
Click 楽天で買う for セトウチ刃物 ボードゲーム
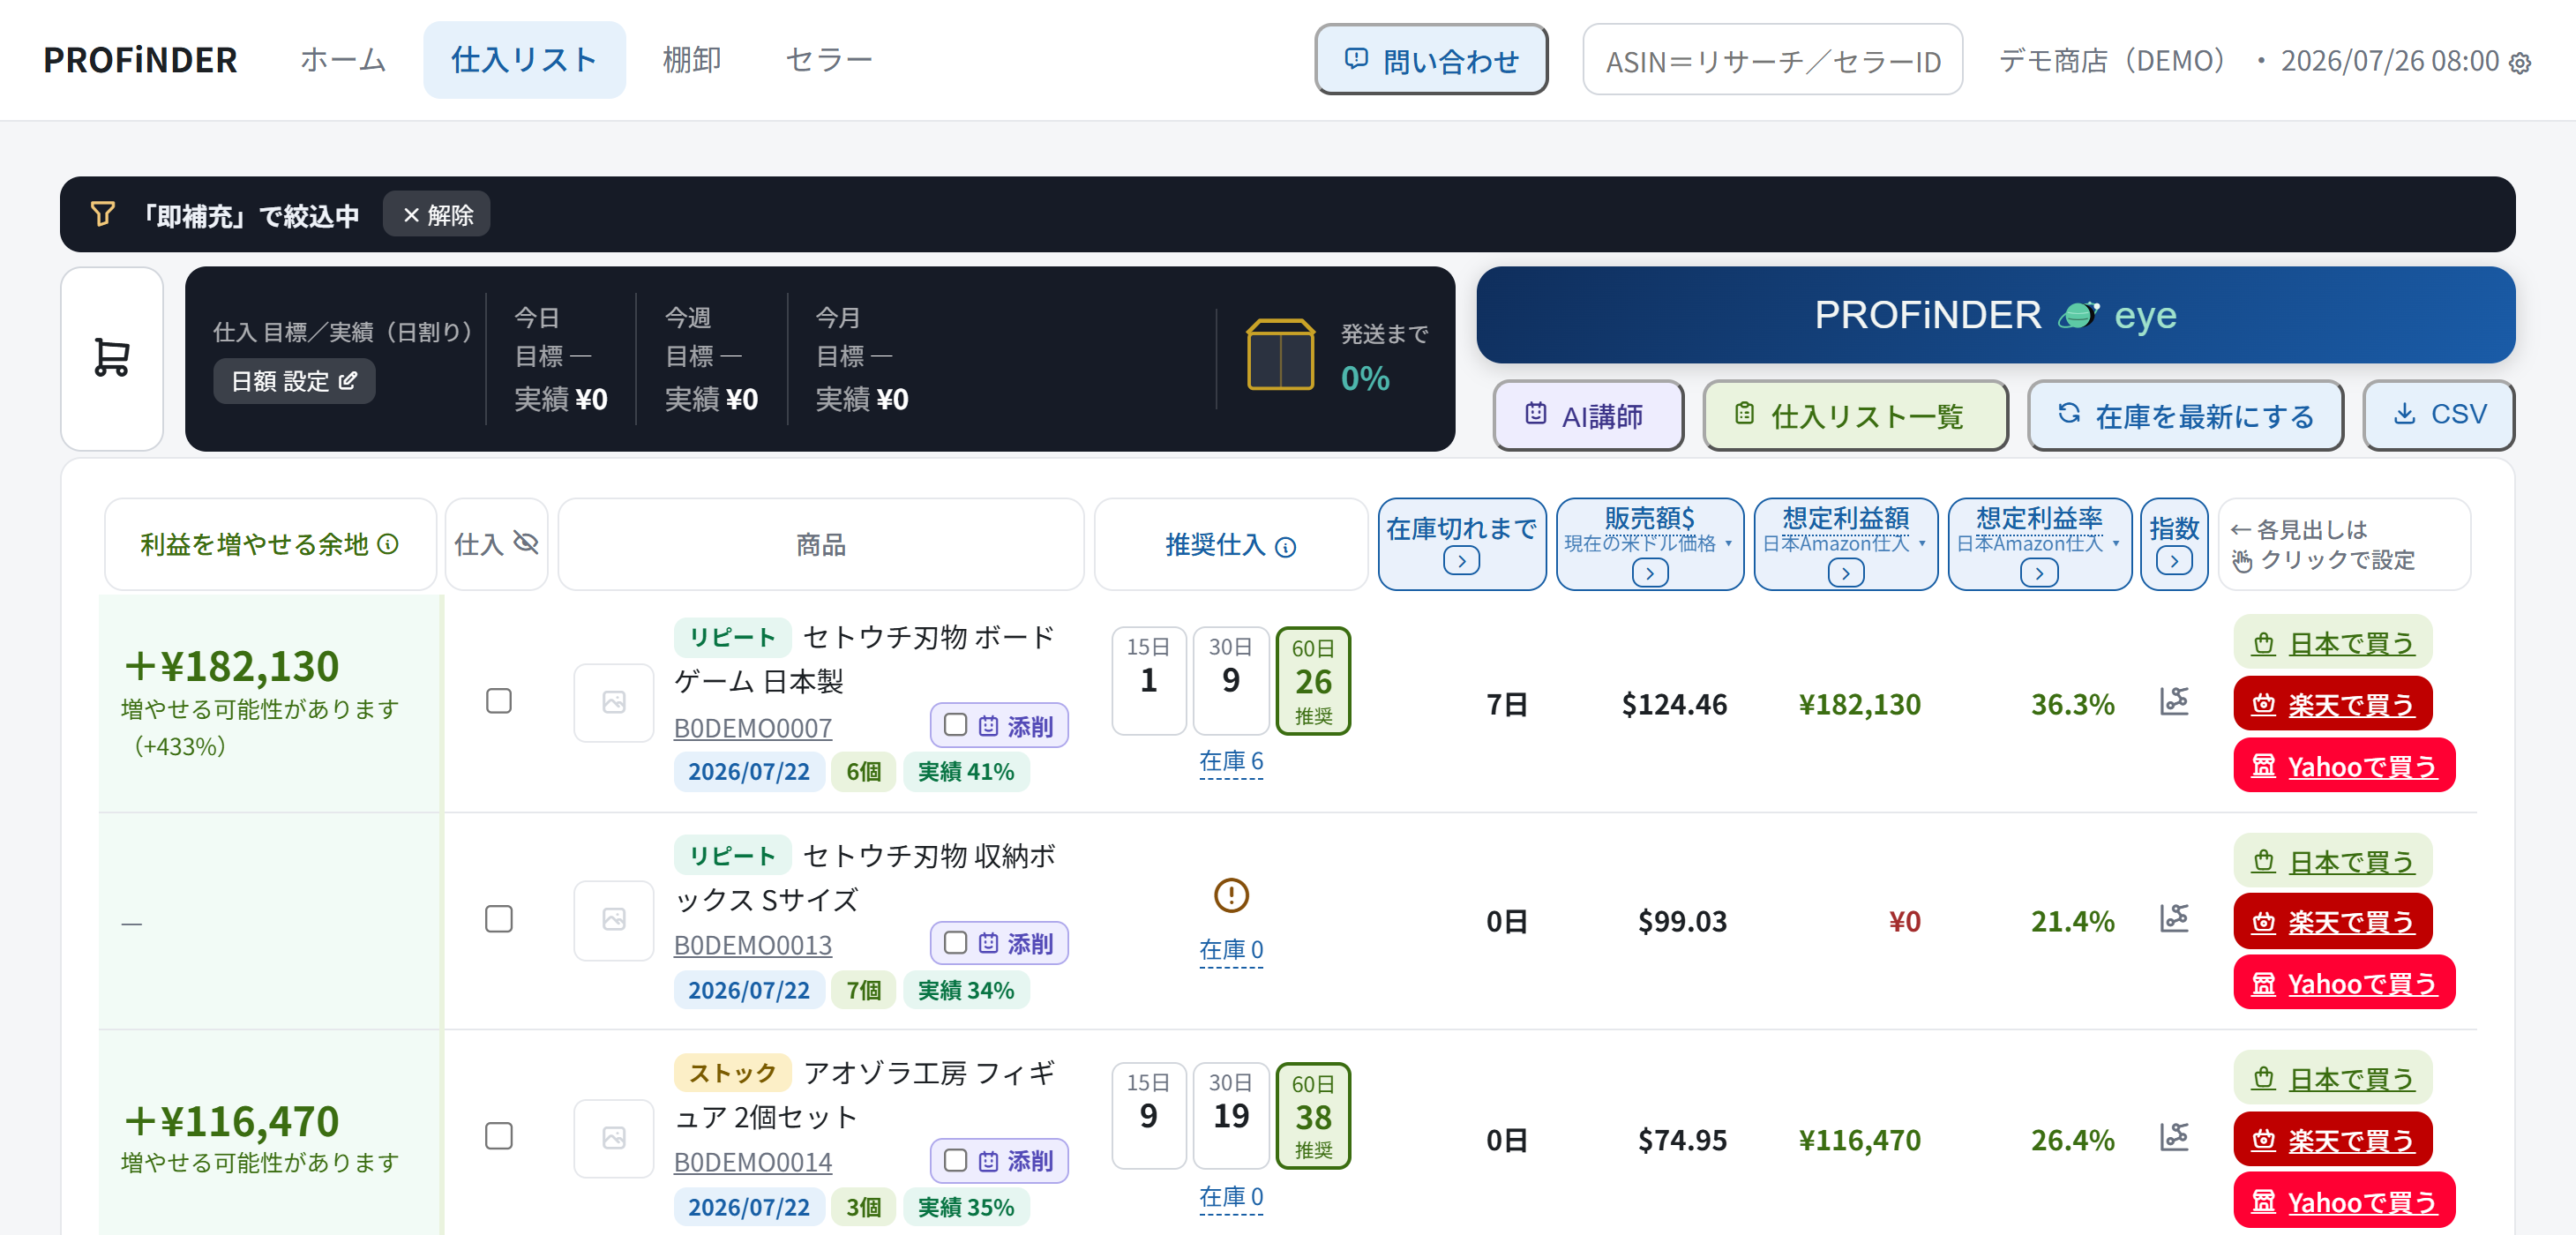(2333, 704)
